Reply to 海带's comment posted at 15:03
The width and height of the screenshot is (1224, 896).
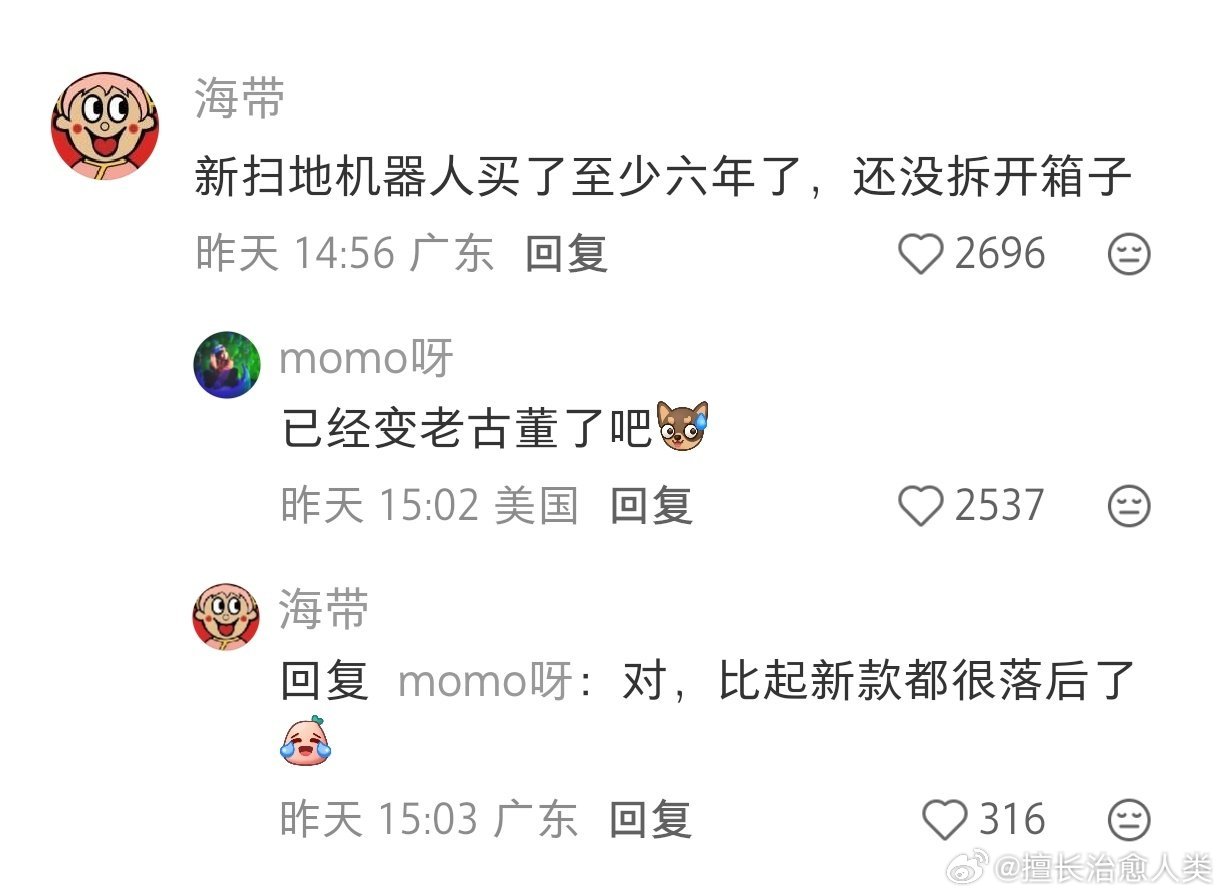point(651,820)
